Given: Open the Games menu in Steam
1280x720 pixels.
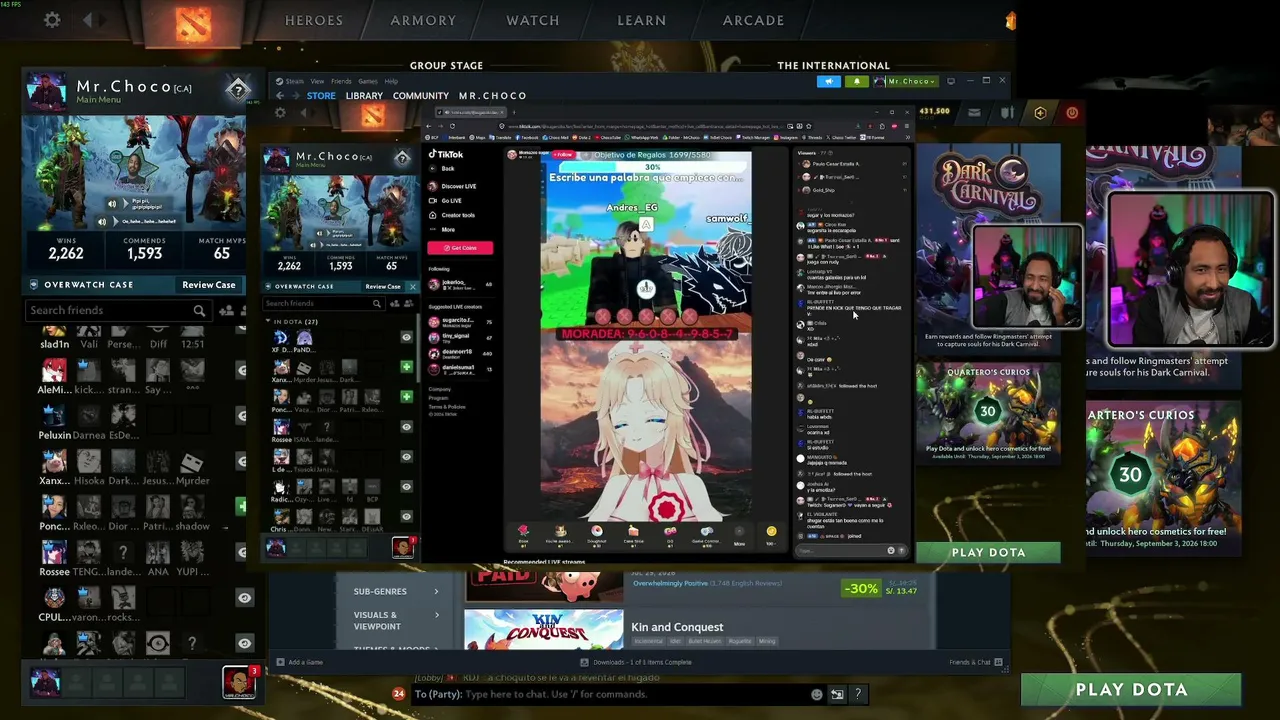Looking at the screenshot, I should [368, 81].
